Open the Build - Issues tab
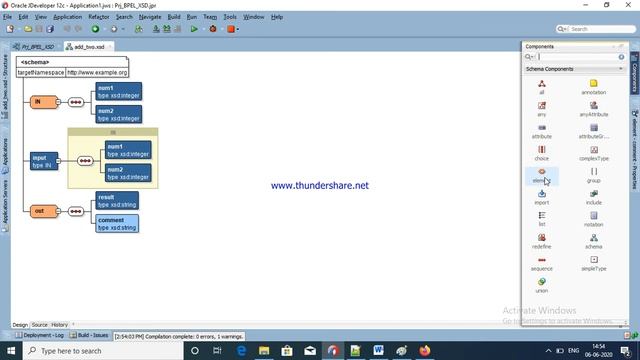The height and width of the screenshot is (360, 640). pos(89,335)
